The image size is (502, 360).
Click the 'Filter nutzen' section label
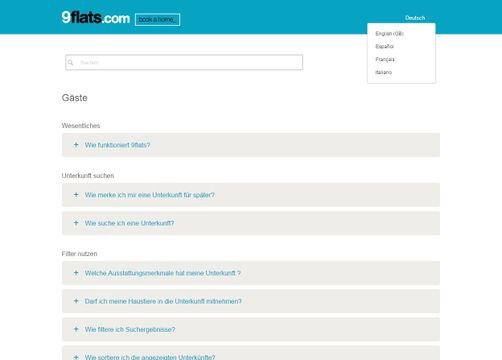point(79,254)
